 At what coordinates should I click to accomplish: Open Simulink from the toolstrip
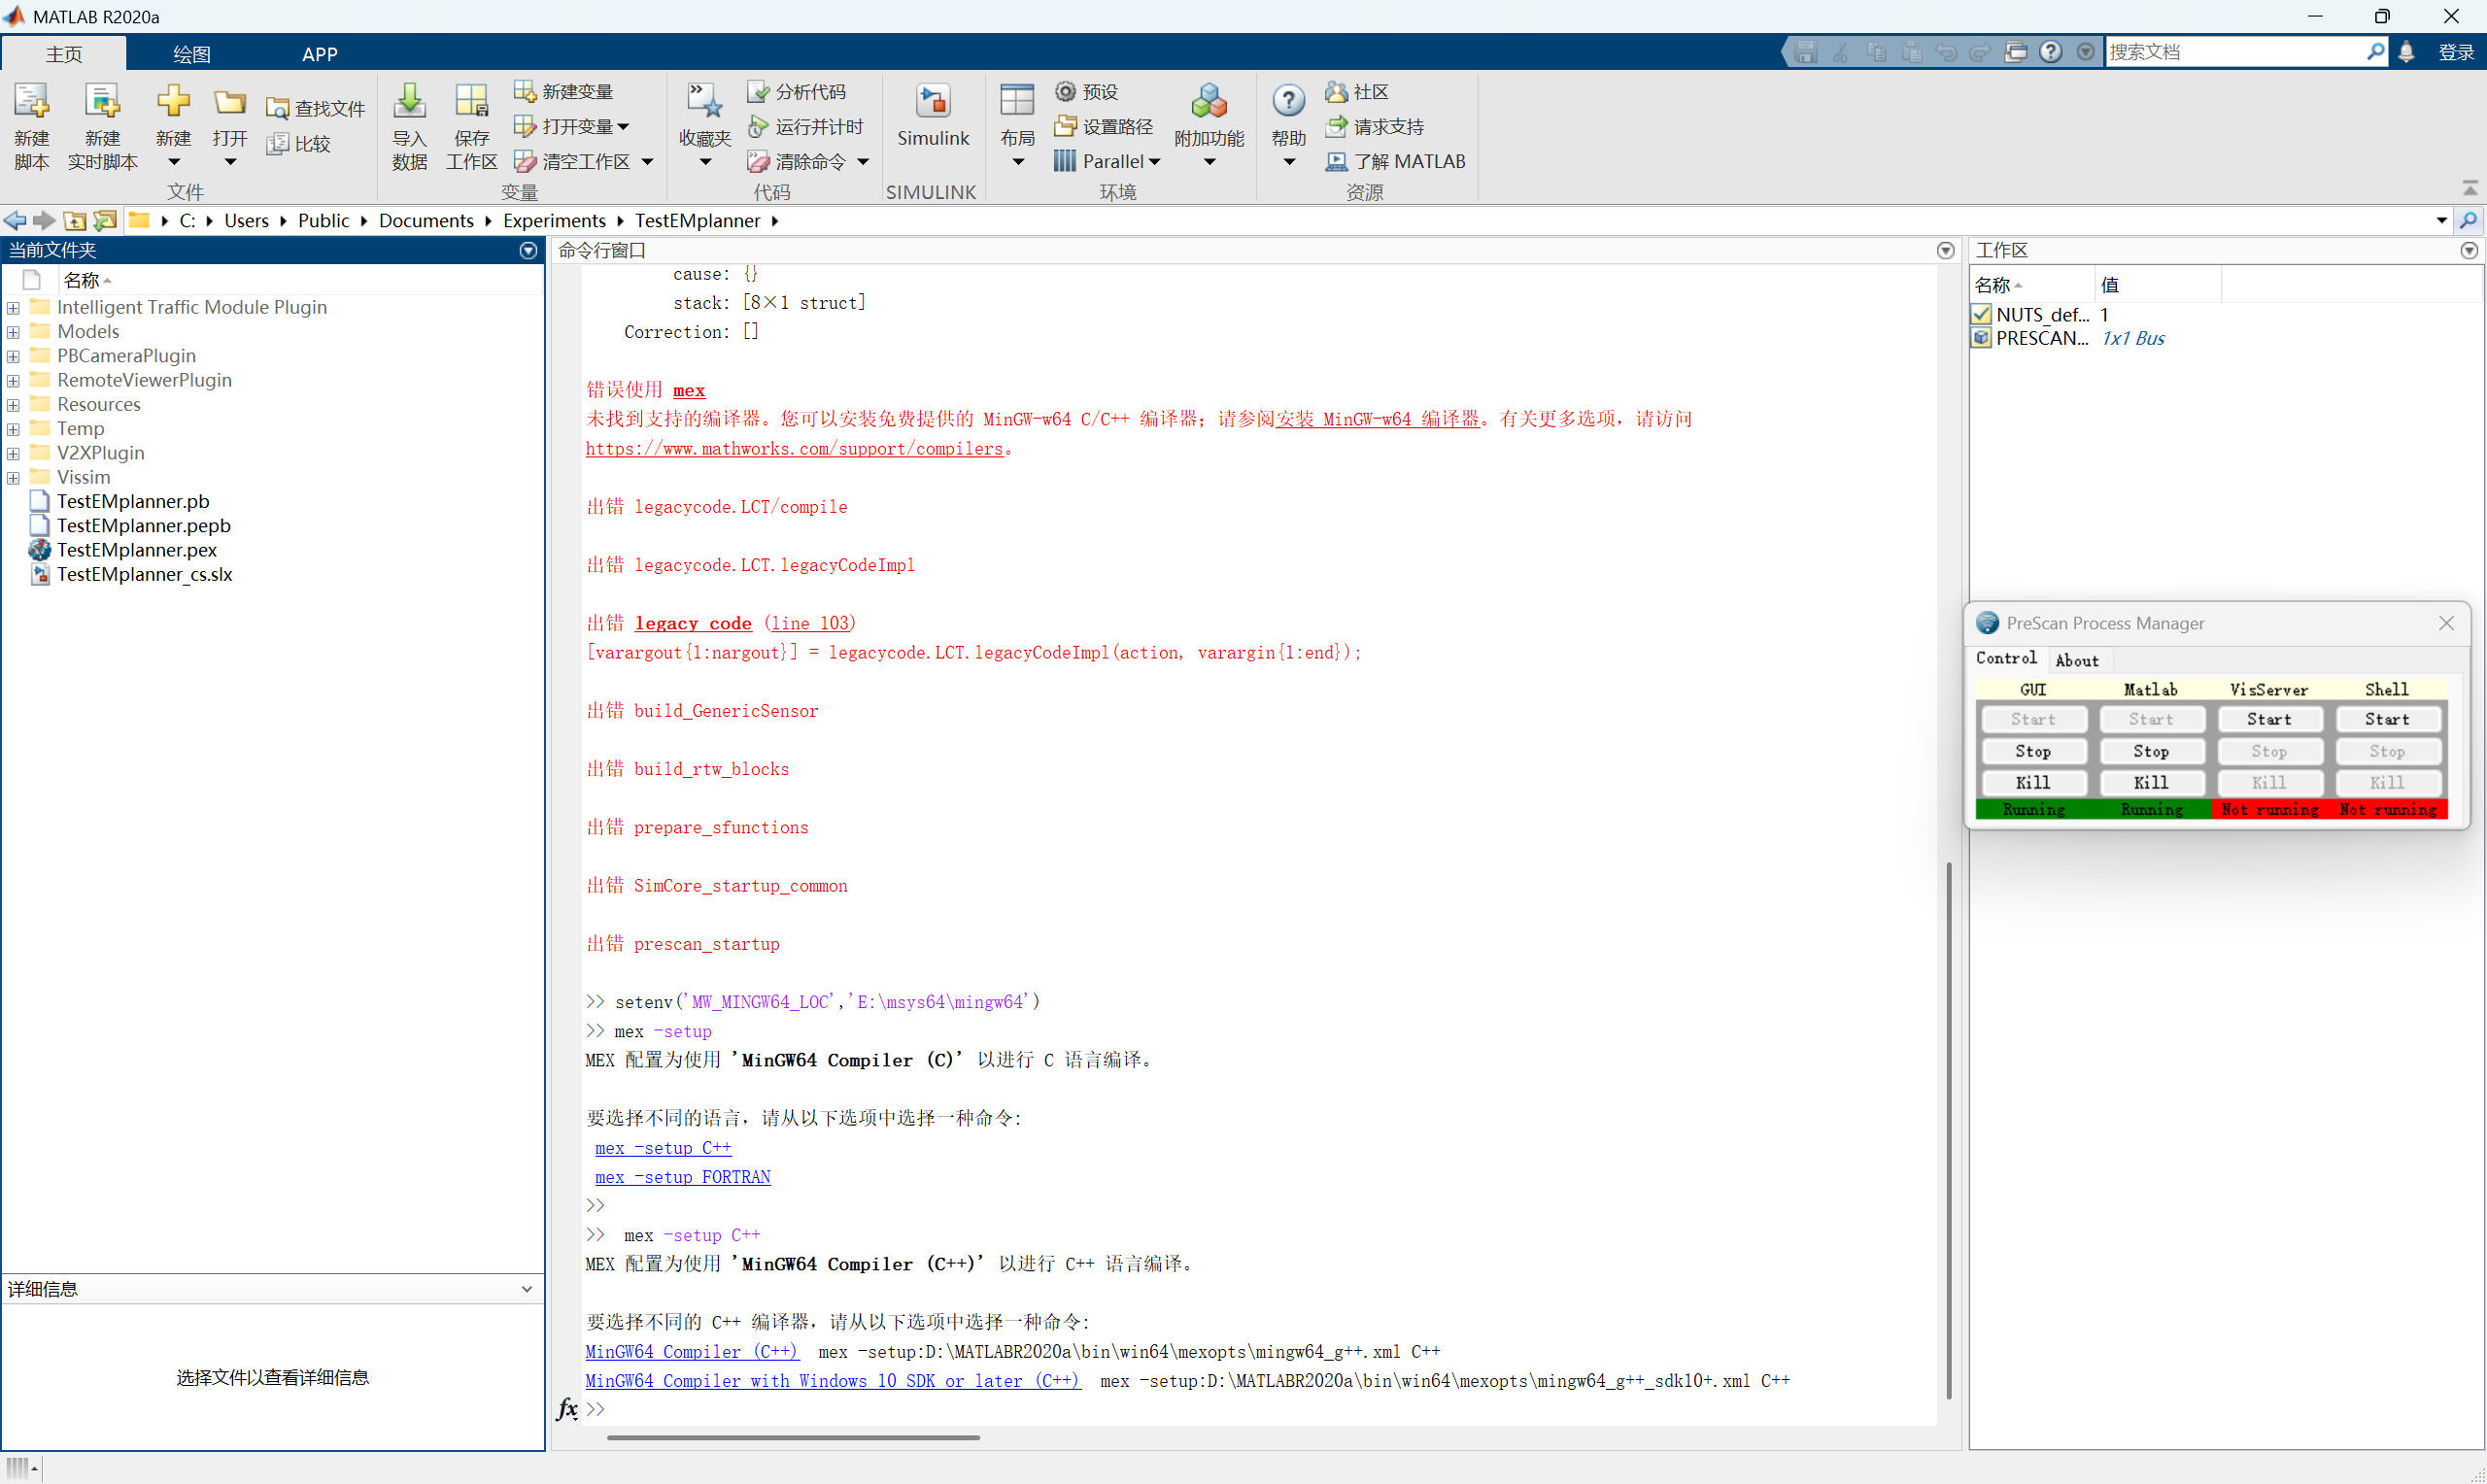[x=932, y=103]
